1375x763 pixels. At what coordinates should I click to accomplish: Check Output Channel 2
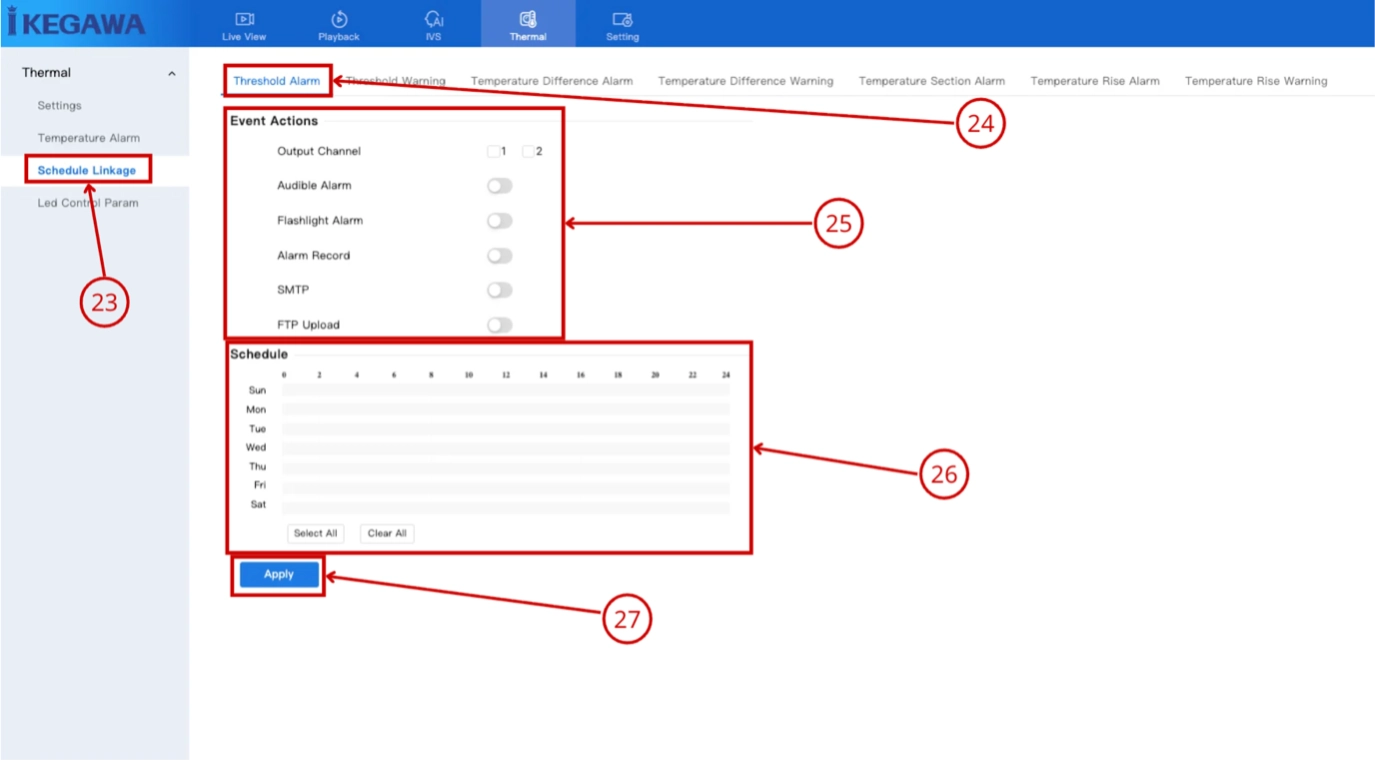tap(528, 152)
